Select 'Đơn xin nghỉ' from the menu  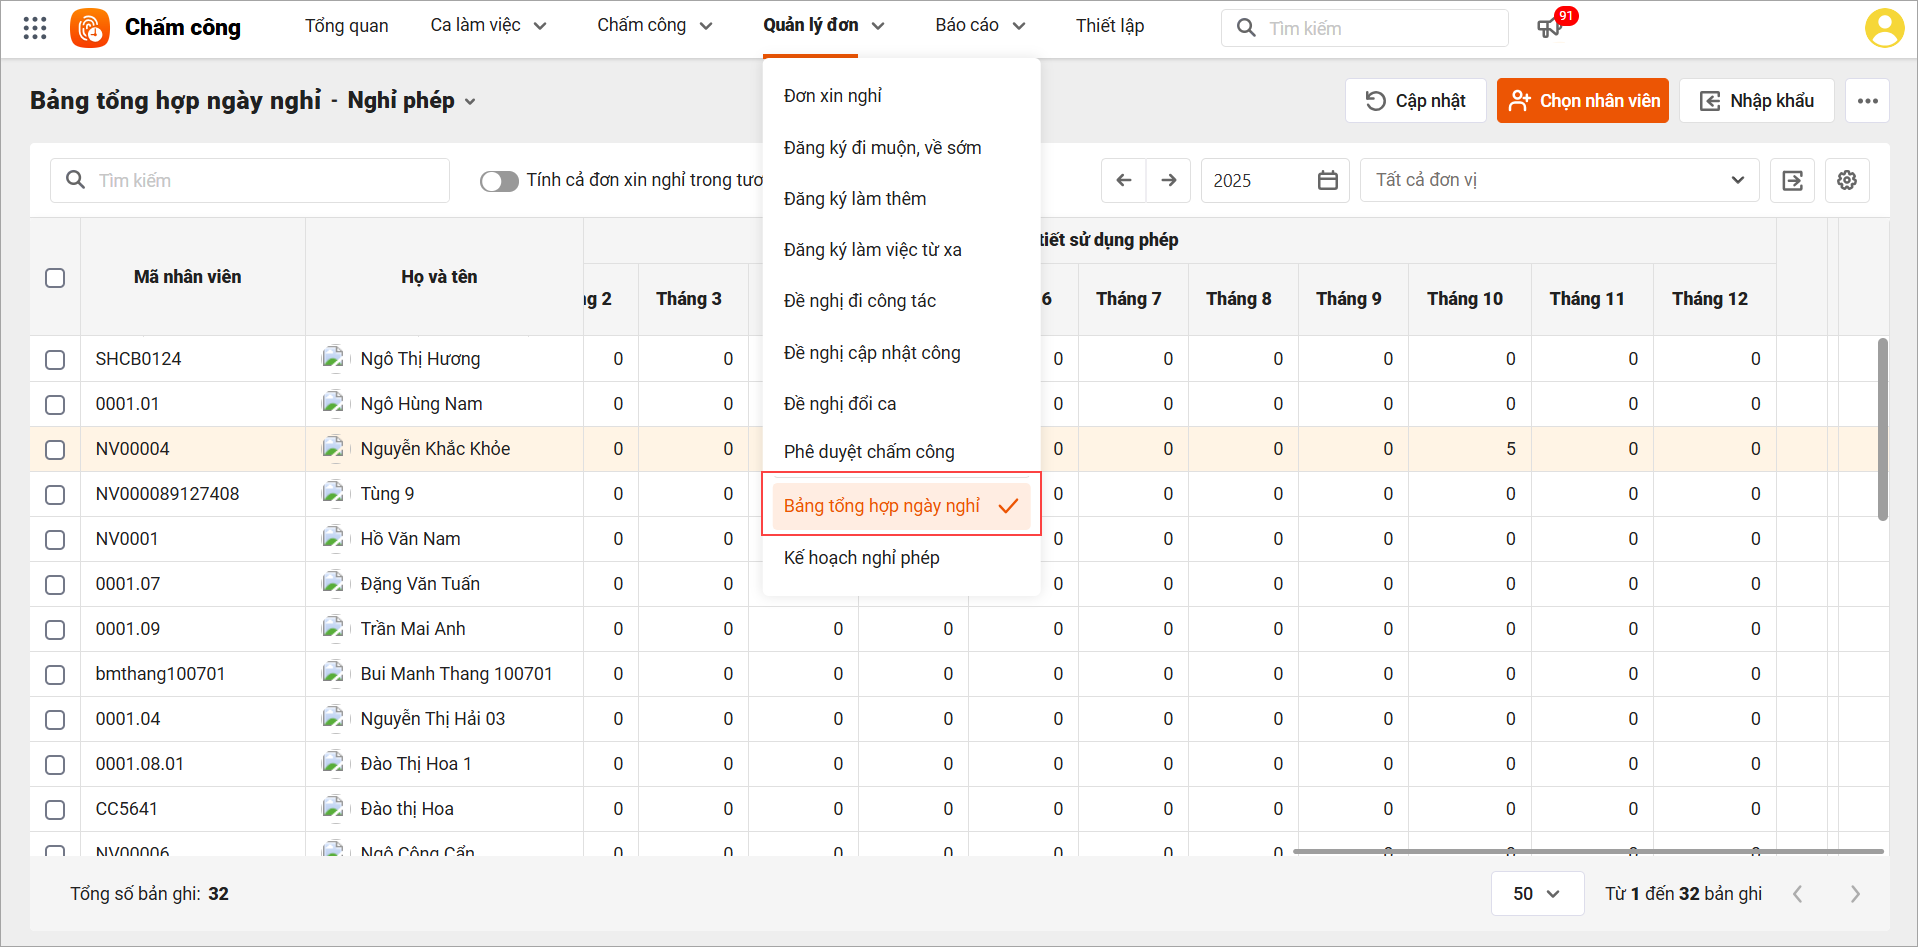pos(832,96)
